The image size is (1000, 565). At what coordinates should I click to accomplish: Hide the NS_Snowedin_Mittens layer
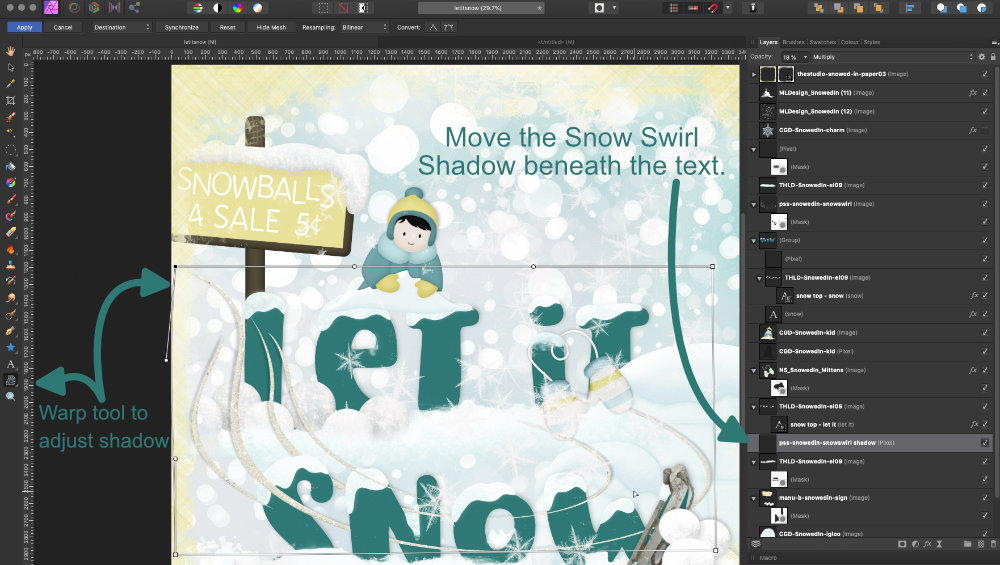(985, 370)
